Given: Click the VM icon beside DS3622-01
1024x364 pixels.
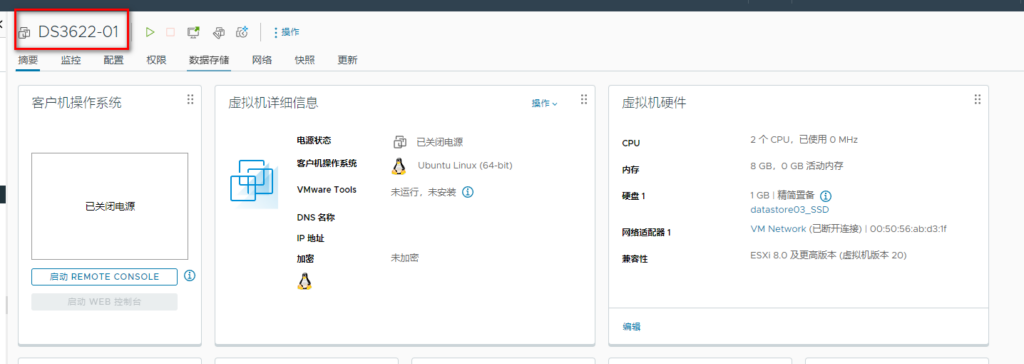Looking at the screenshot, I should click(25, 33).
